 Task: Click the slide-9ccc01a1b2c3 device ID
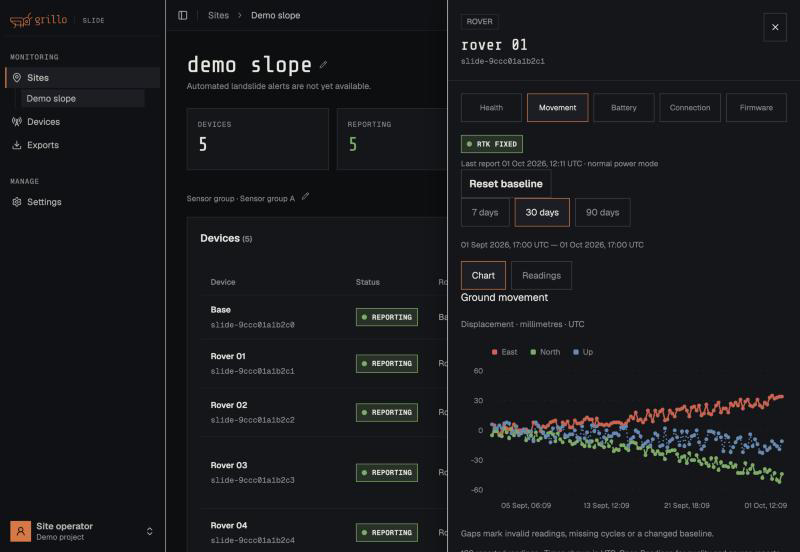coord(252,480)
